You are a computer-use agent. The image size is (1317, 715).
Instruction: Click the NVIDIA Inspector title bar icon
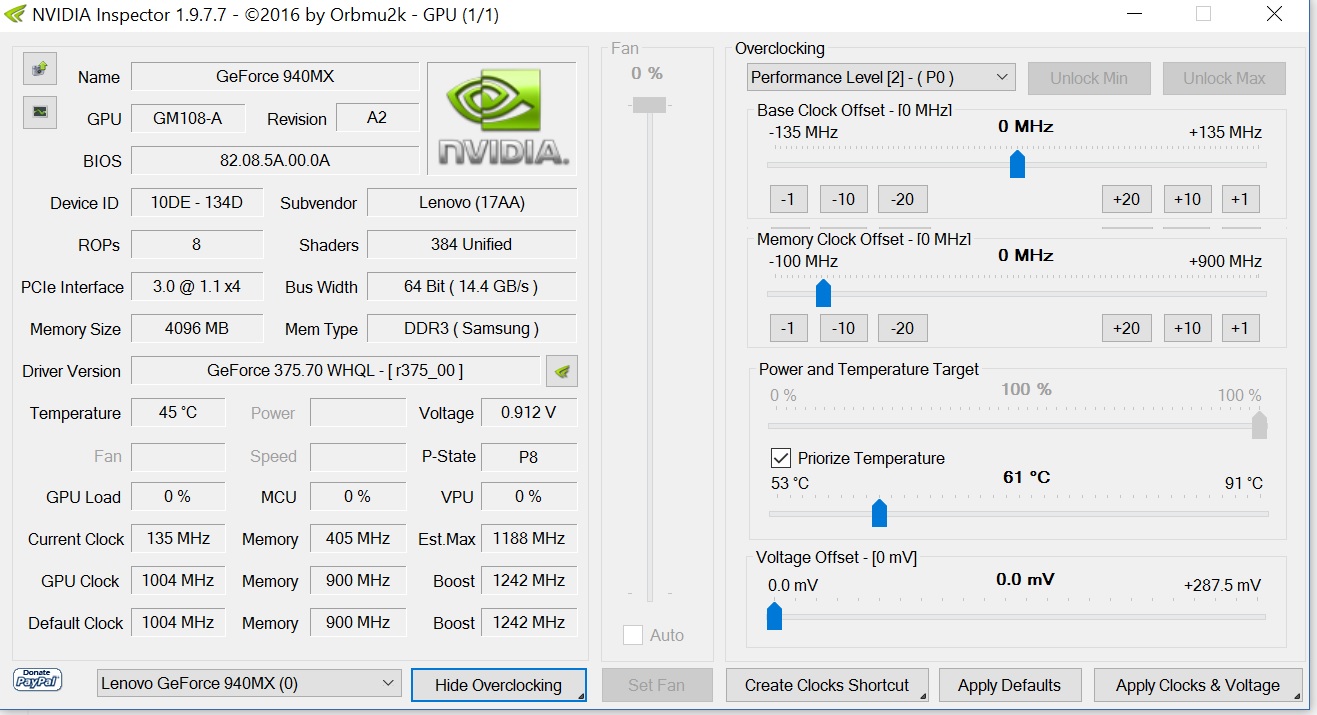tap(14, 14)
